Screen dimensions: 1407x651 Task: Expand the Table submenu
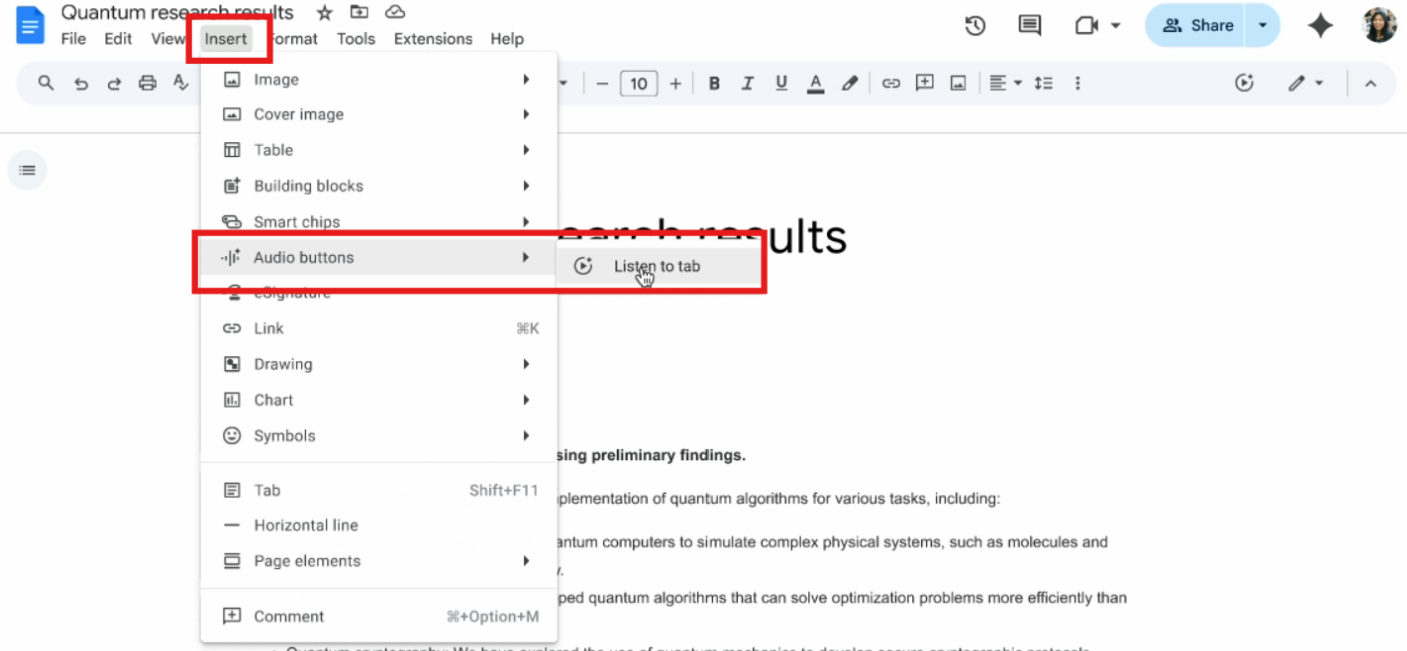pos(379,150)
